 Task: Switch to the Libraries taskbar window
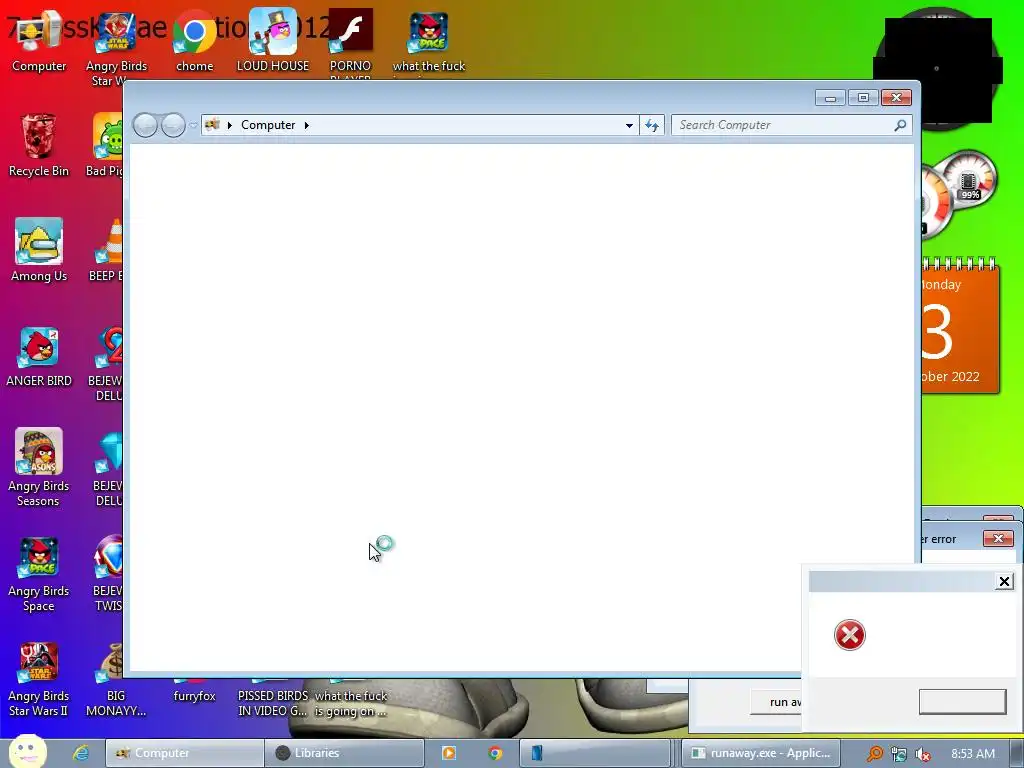point(344,753)
